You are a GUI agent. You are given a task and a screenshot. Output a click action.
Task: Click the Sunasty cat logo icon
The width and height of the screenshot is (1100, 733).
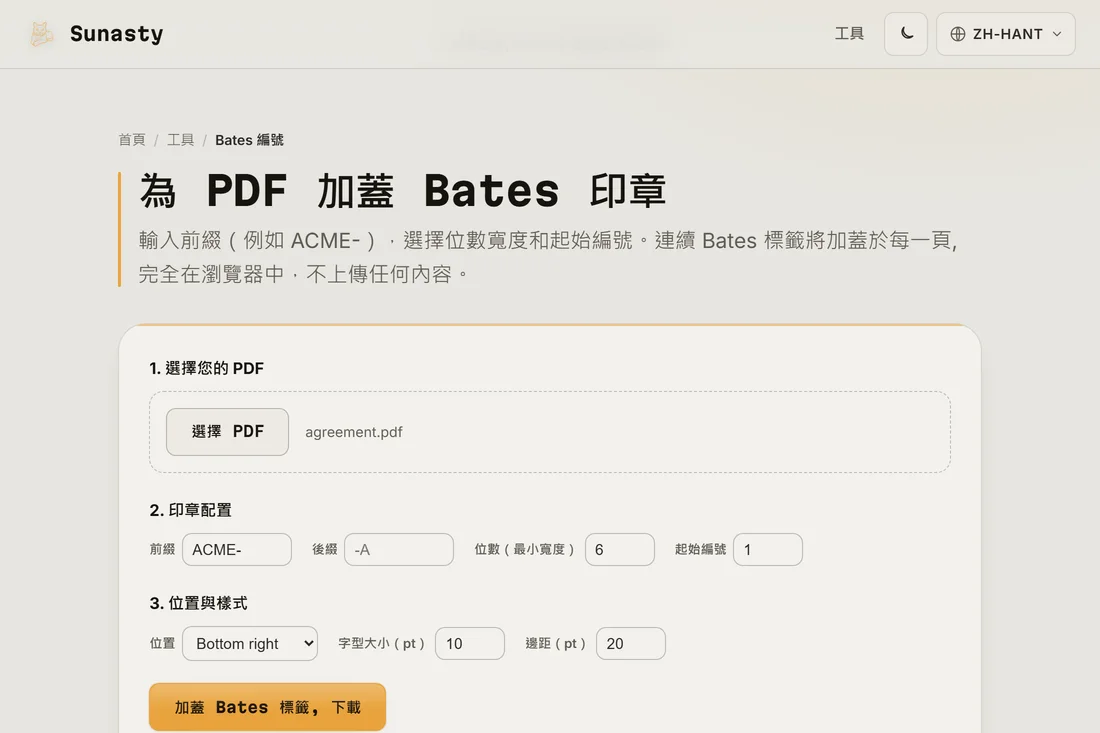(41, 34)
